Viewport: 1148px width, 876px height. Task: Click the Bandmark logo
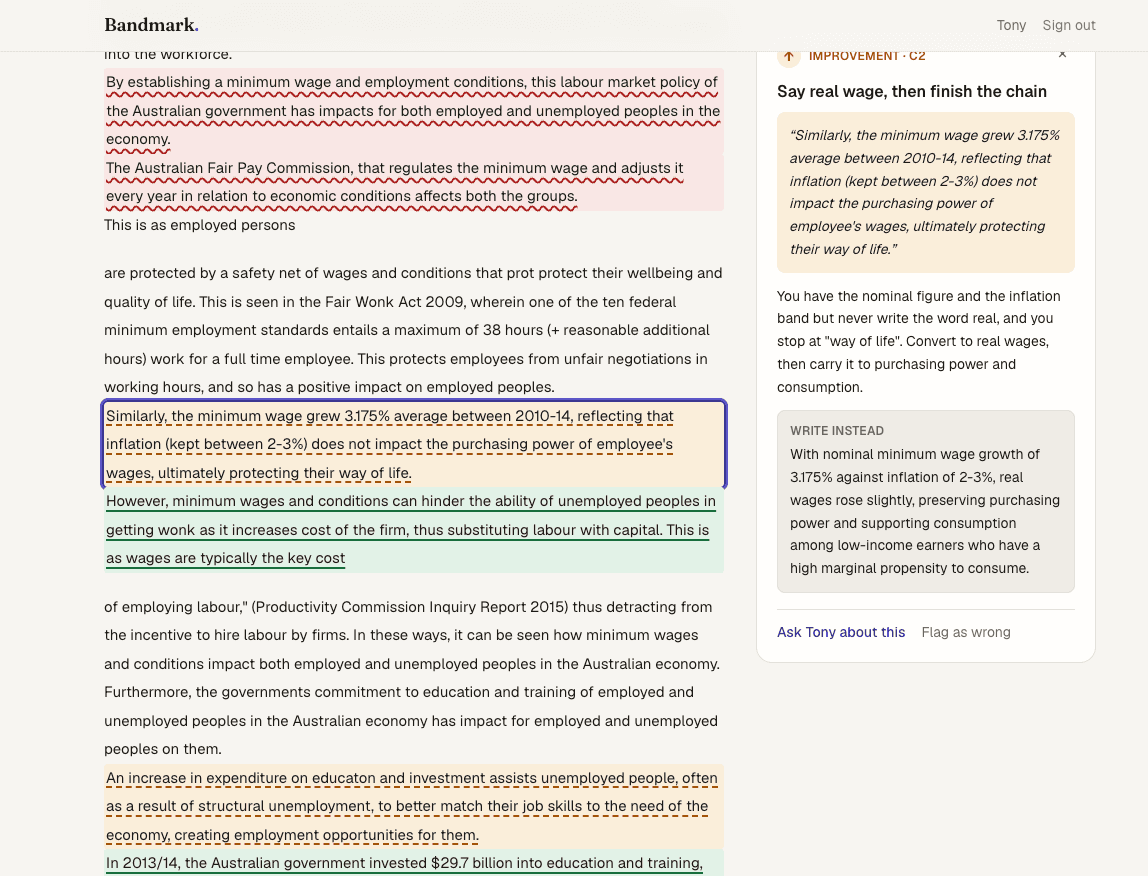point(151,25)
